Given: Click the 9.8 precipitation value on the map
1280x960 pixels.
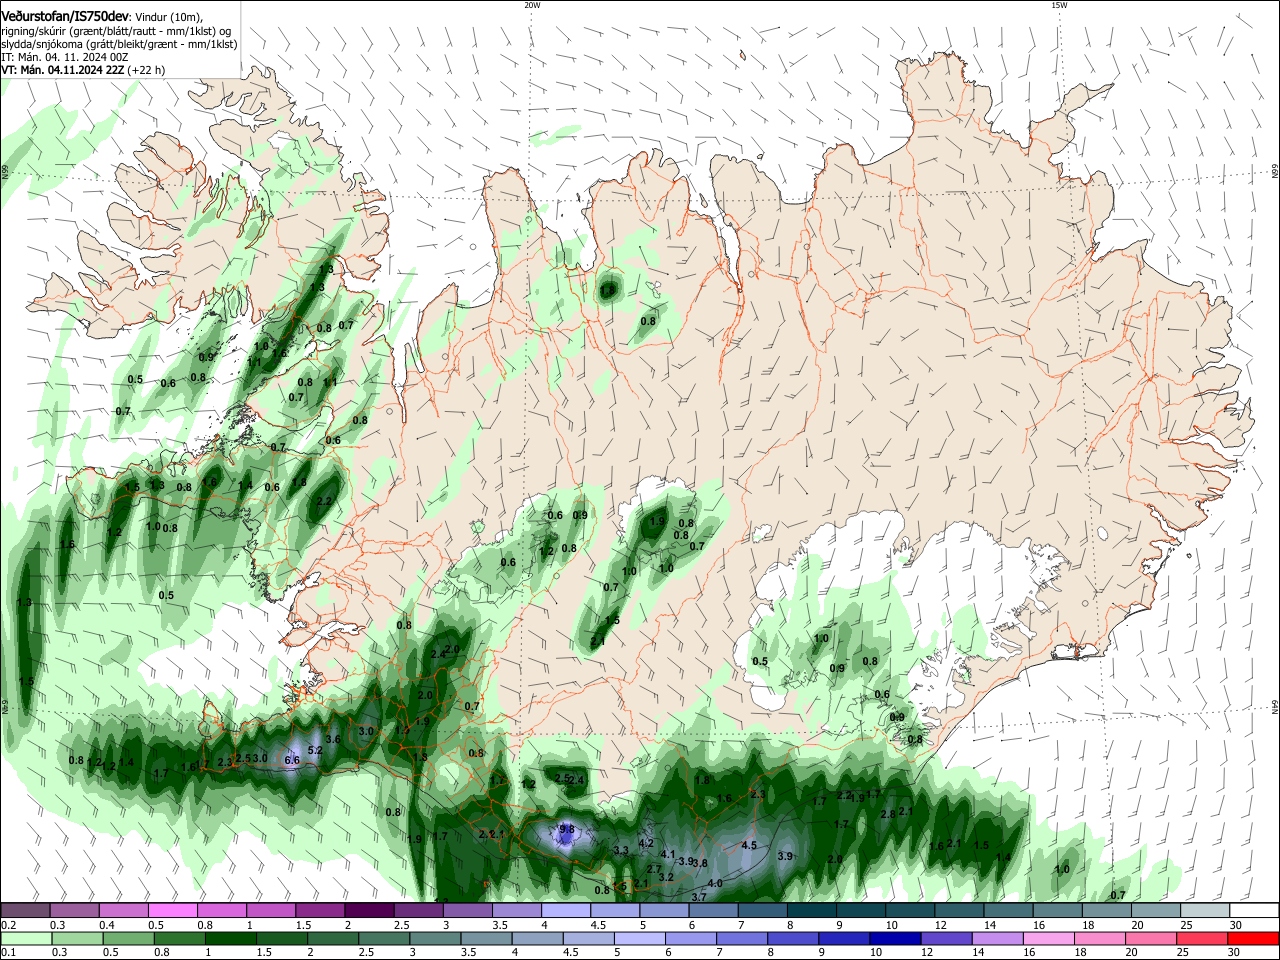Looking at the screenshot, I should click(x=567, y=829).
